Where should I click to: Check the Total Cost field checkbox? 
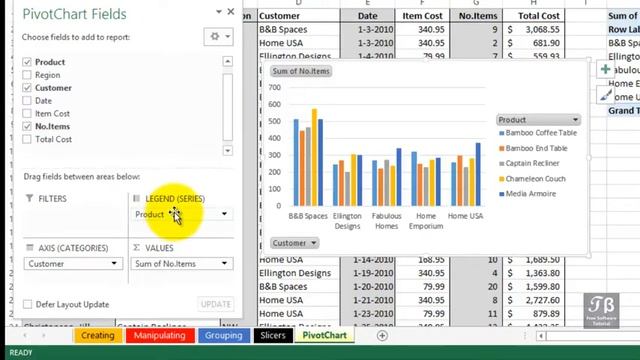[27, 139]
